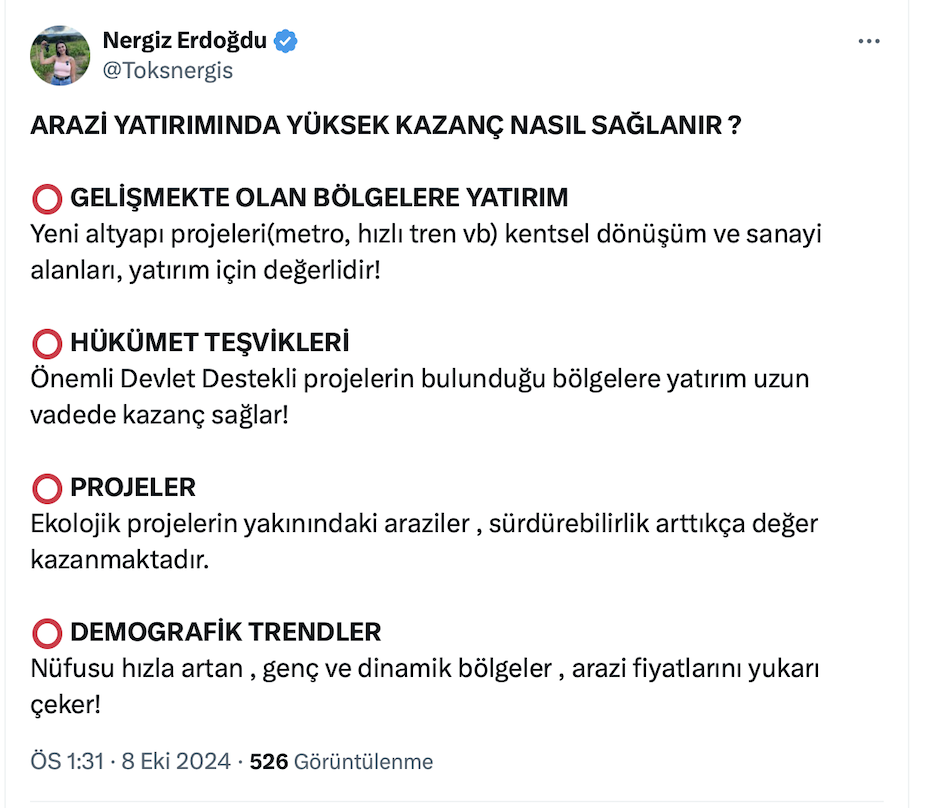This screenshot has height=808, width=942.
Task: Click the blue verified badge
Action: 286,42
